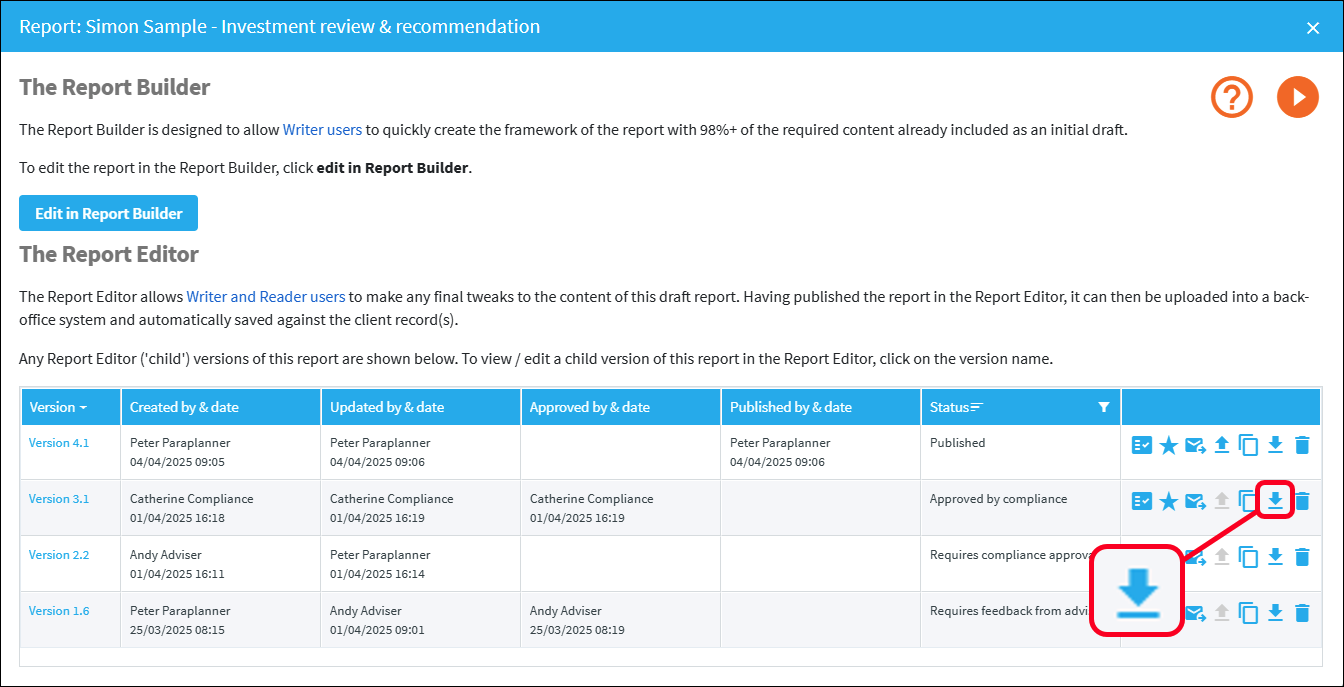The image size is (1344, 687).
Task: Delete Version 2.2 using the trash icon
Action: [x=1302, y=557]
